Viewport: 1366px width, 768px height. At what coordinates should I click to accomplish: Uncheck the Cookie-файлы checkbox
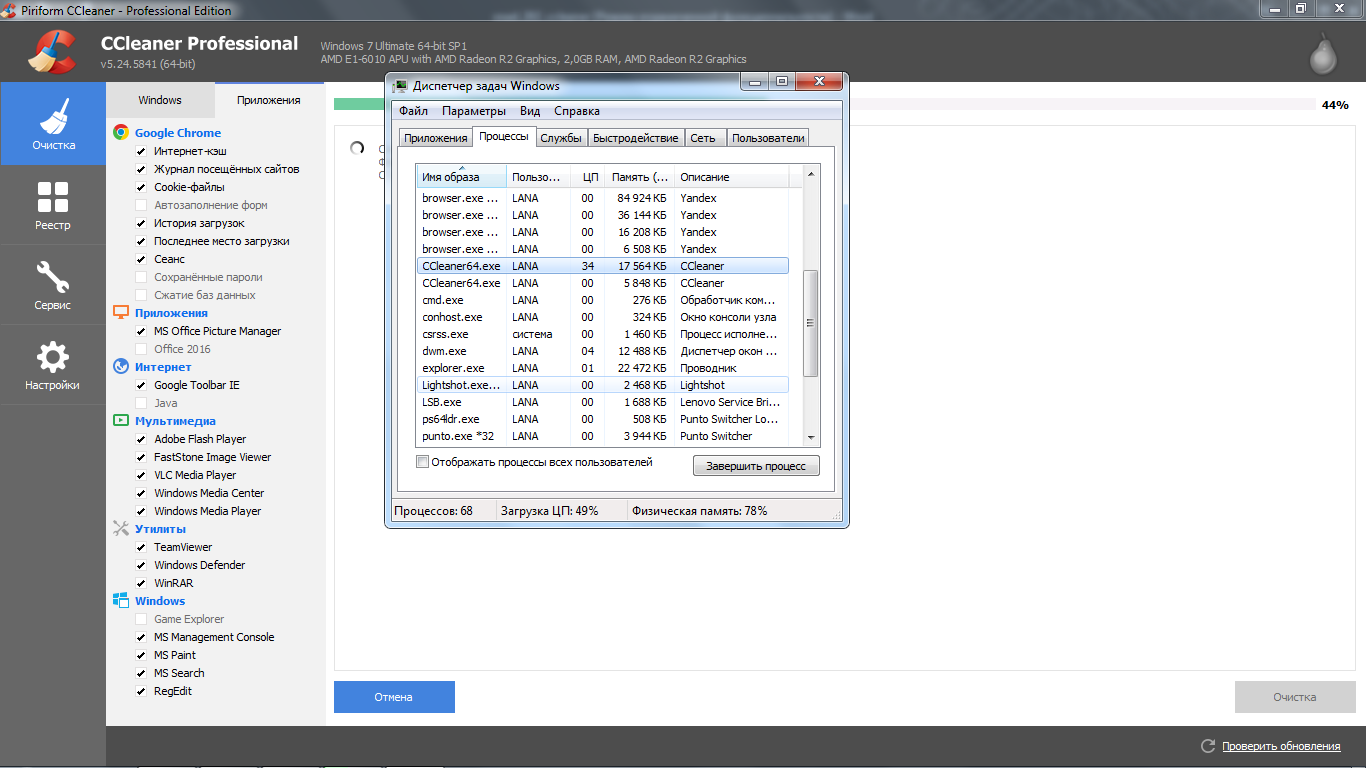141,187
